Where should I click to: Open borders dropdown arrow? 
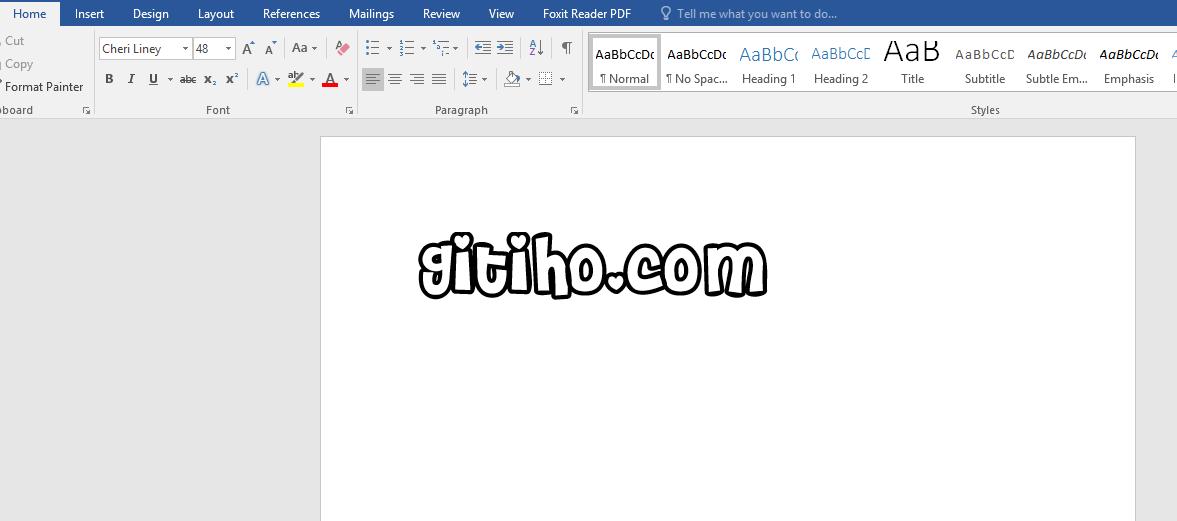(x=562, y=80)
